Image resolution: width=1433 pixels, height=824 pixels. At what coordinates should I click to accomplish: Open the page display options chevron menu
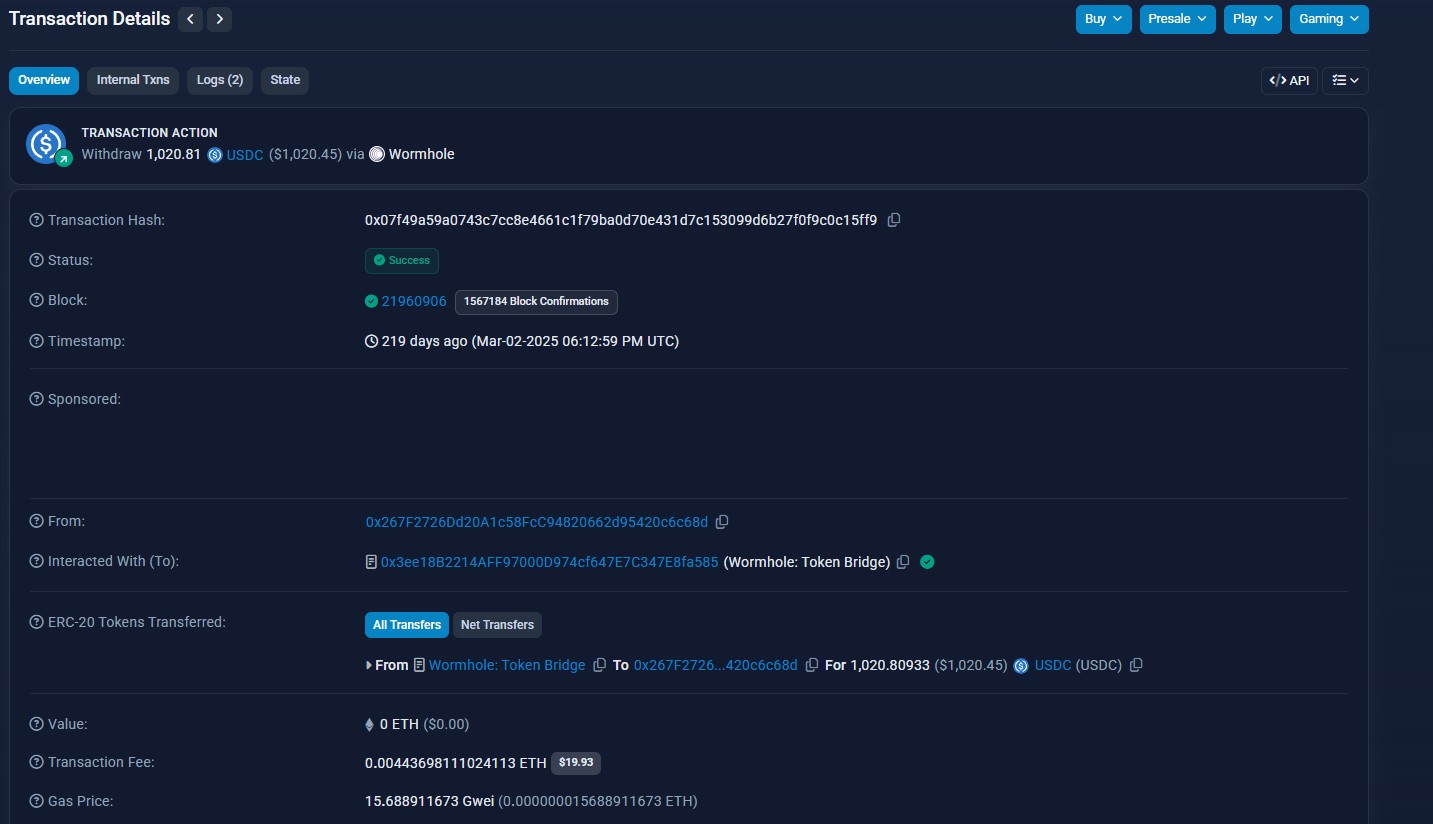[x=1345, y=80]
